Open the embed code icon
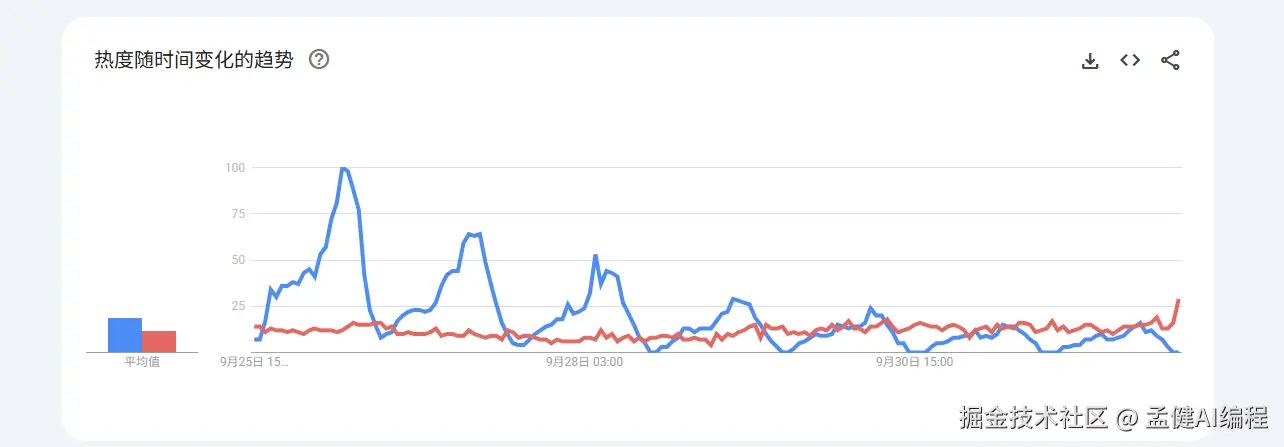 1130,60
